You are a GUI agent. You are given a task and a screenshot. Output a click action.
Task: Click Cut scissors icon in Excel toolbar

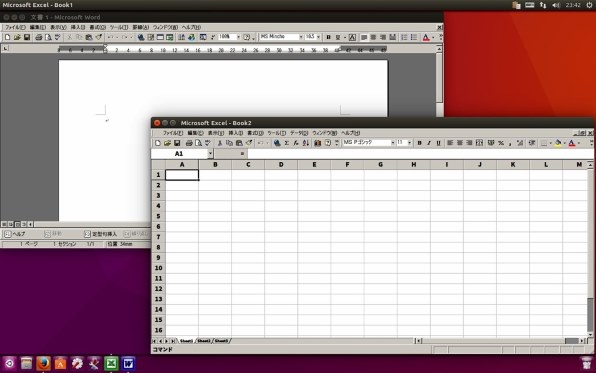coord(220,143)
